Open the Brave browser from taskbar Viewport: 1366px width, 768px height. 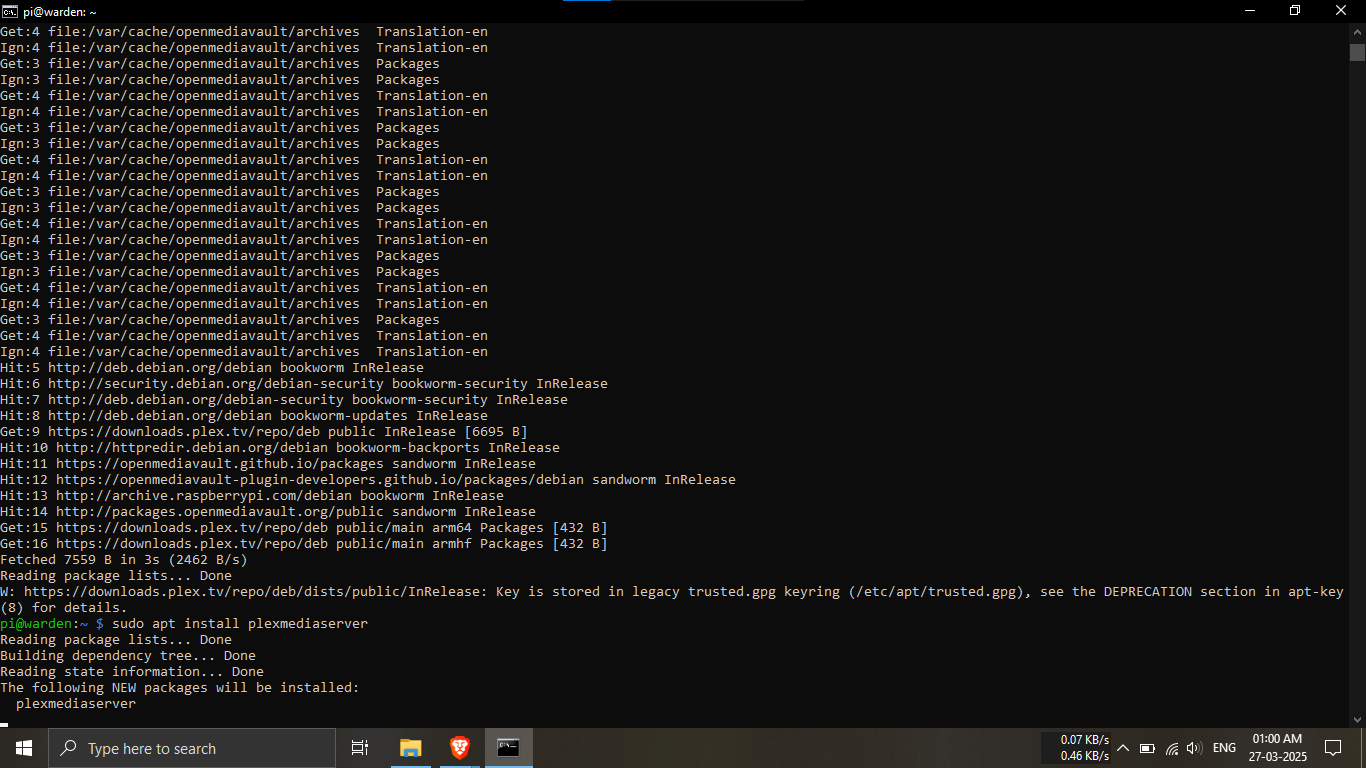tap(459, 748)
